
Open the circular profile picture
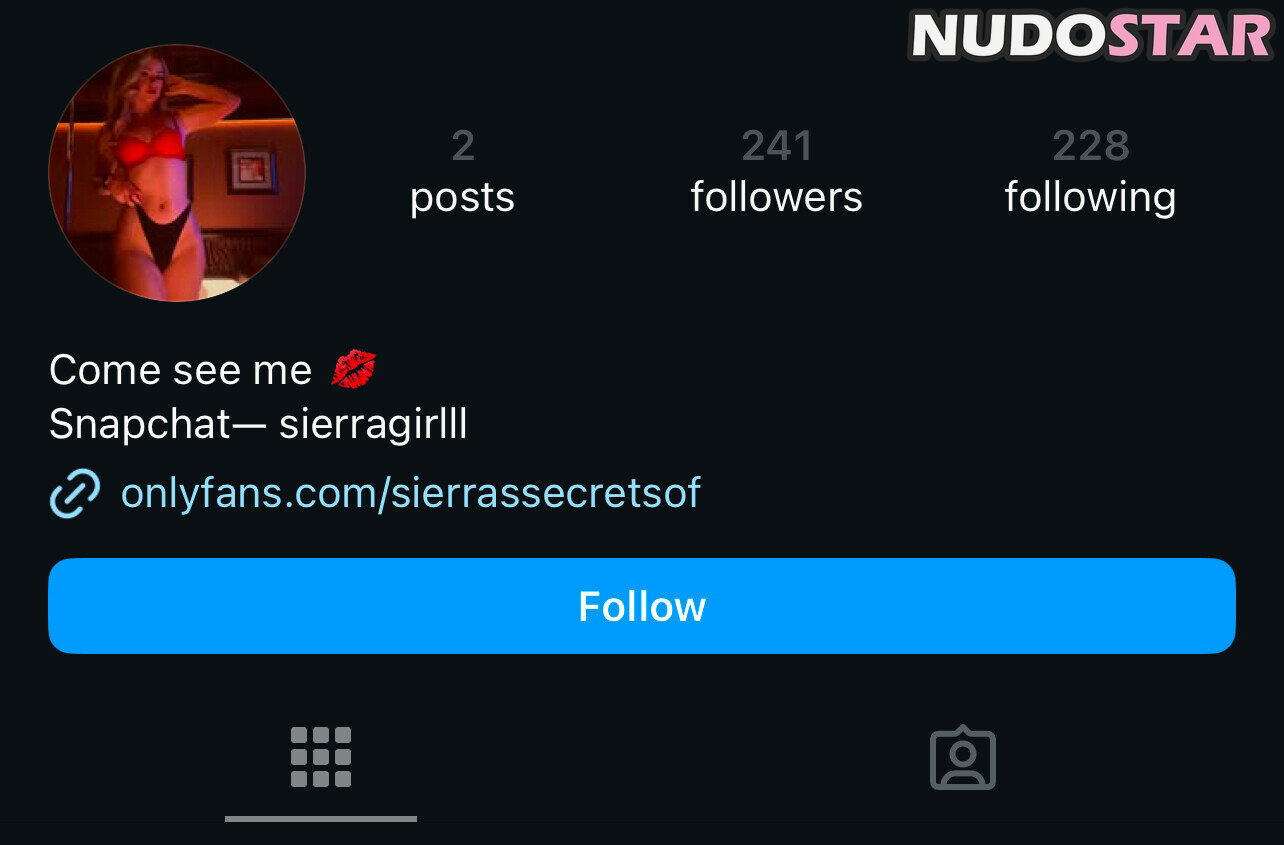pos(177,173)
